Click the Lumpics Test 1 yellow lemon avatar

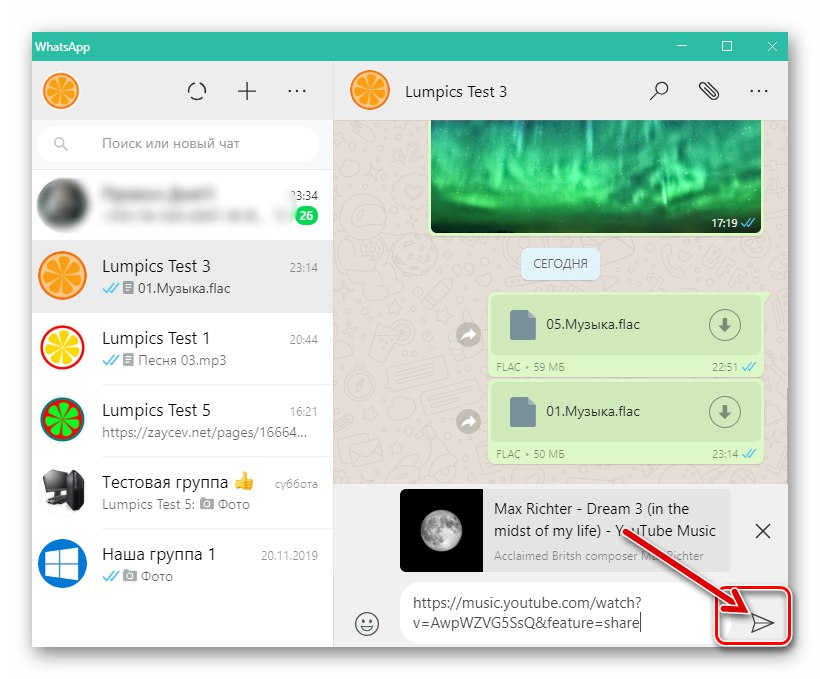click(62, 347)
